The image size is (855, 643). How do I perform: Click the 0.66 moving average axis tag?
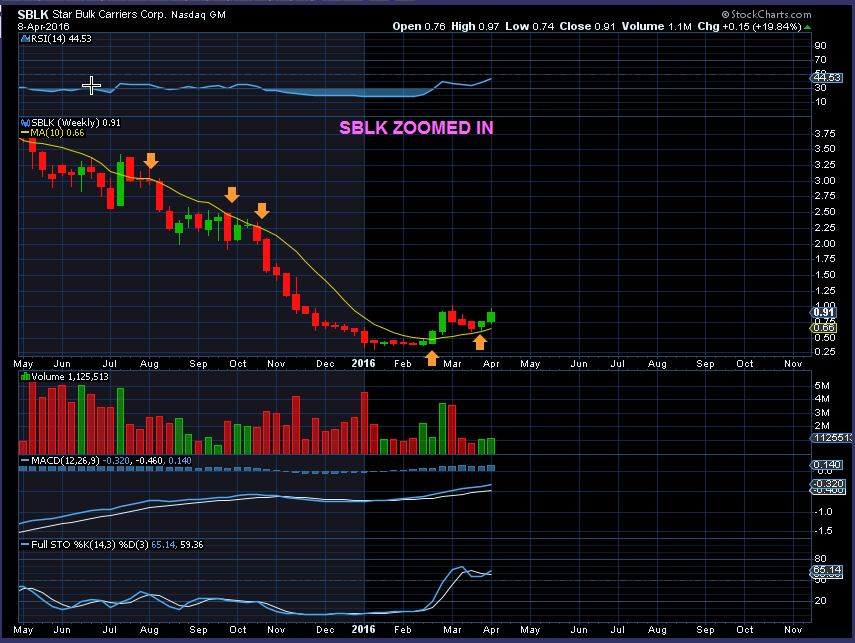[x=824, y=328]
